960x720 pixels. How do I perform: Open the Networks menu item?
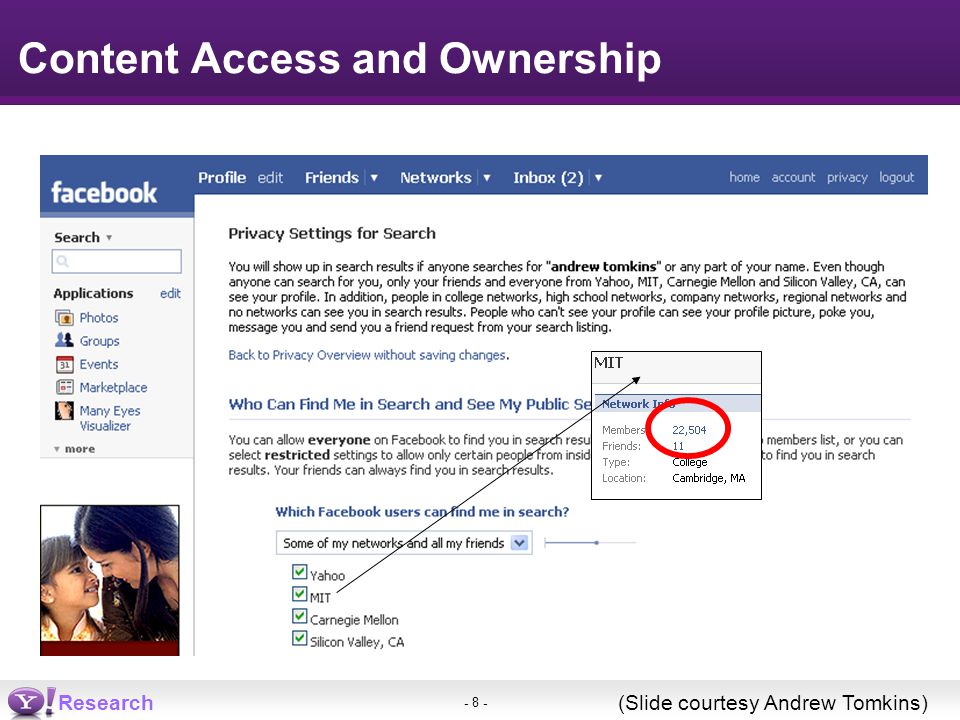(x=436, y=178)
